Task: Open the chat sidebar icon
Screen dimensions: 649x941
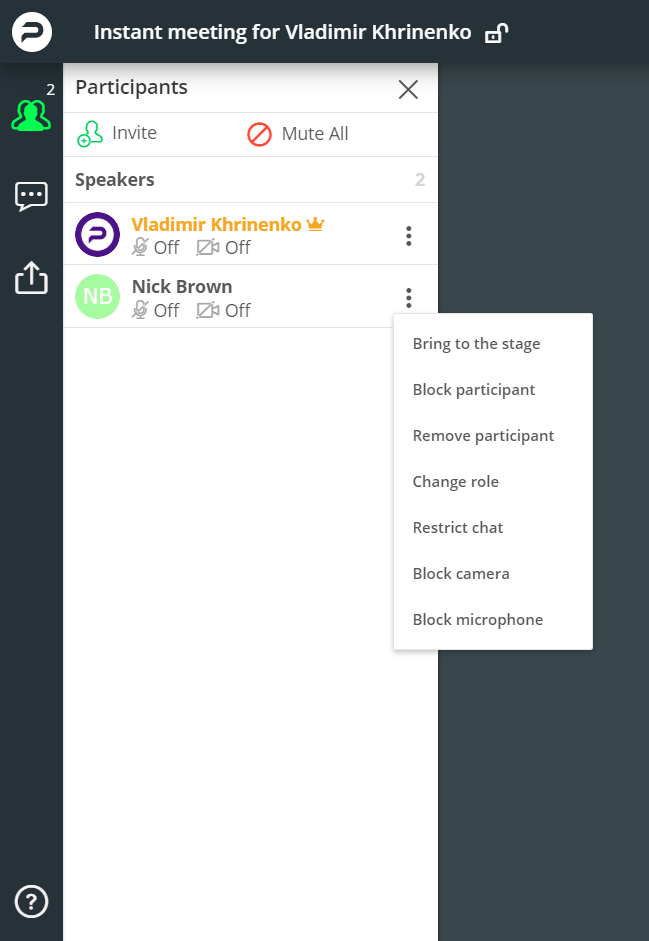Action: click(x=31, y=197)
